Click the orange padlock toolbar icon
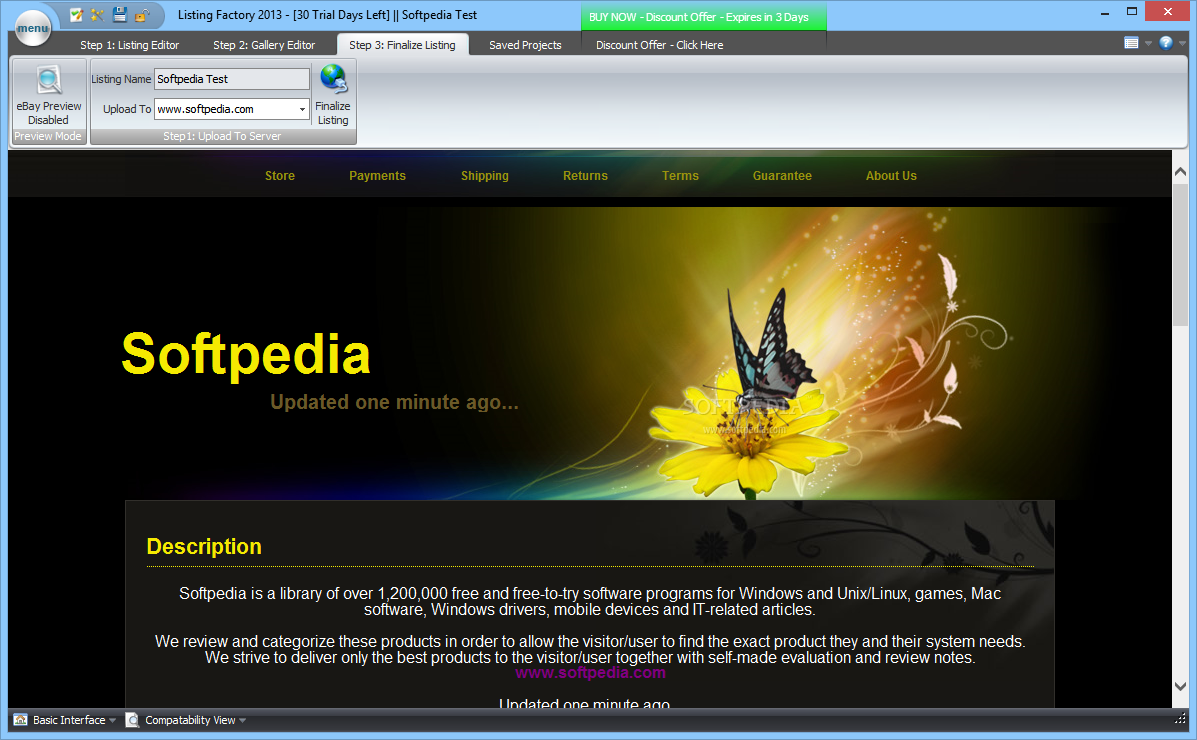This screenshot has width=1197, height=740. pos(141,15)
